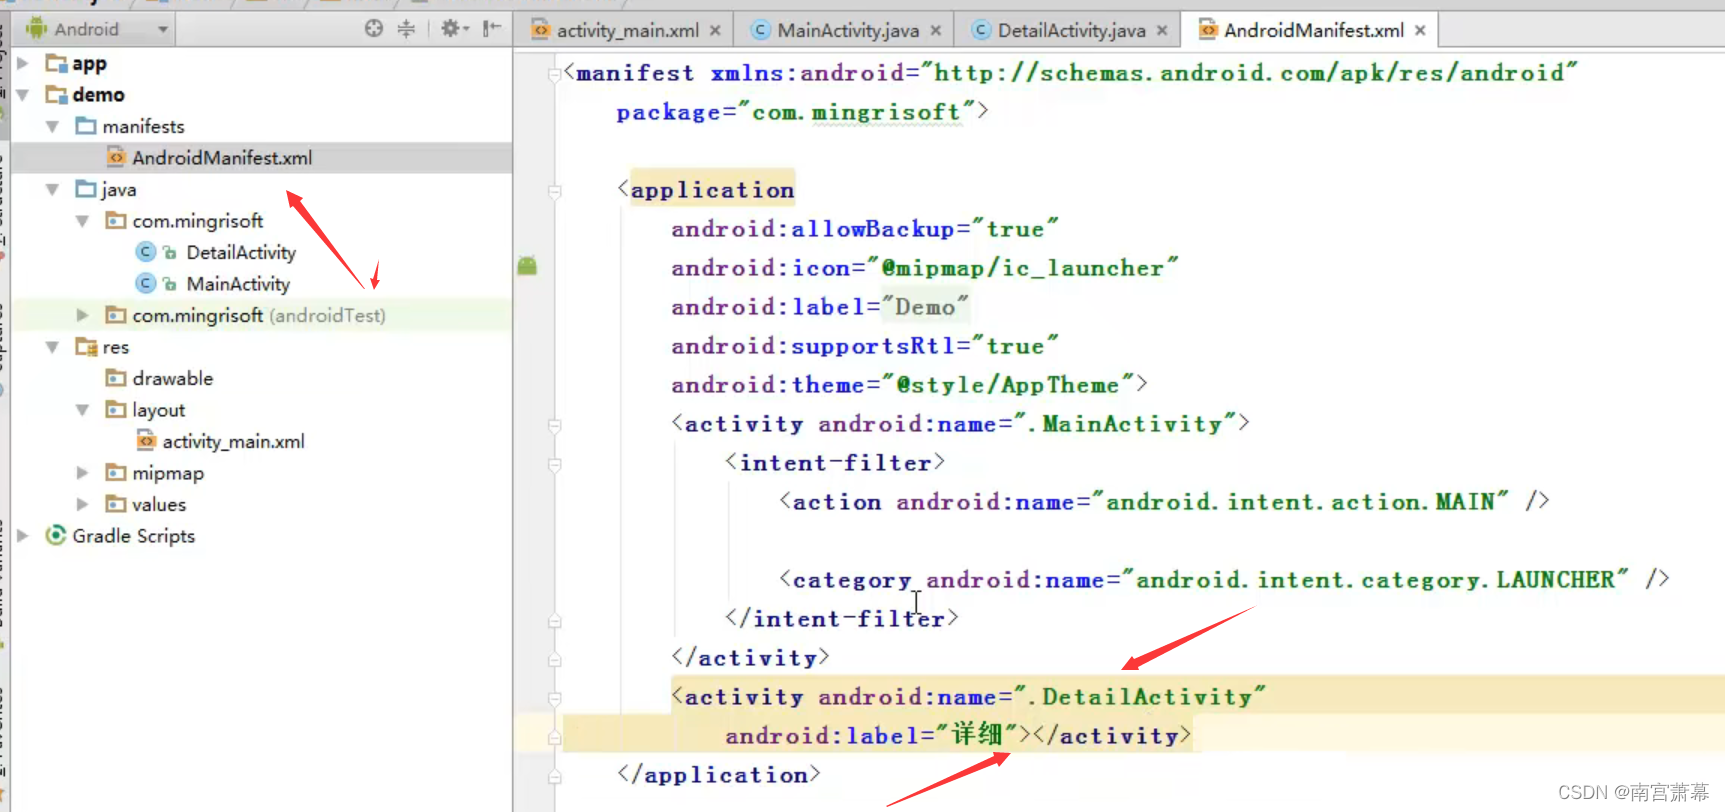The height and width of the screenshot is (812, 1725).
Task: Click the ".DetailActivity" activity name line
Action: click(x=968, y=697)
